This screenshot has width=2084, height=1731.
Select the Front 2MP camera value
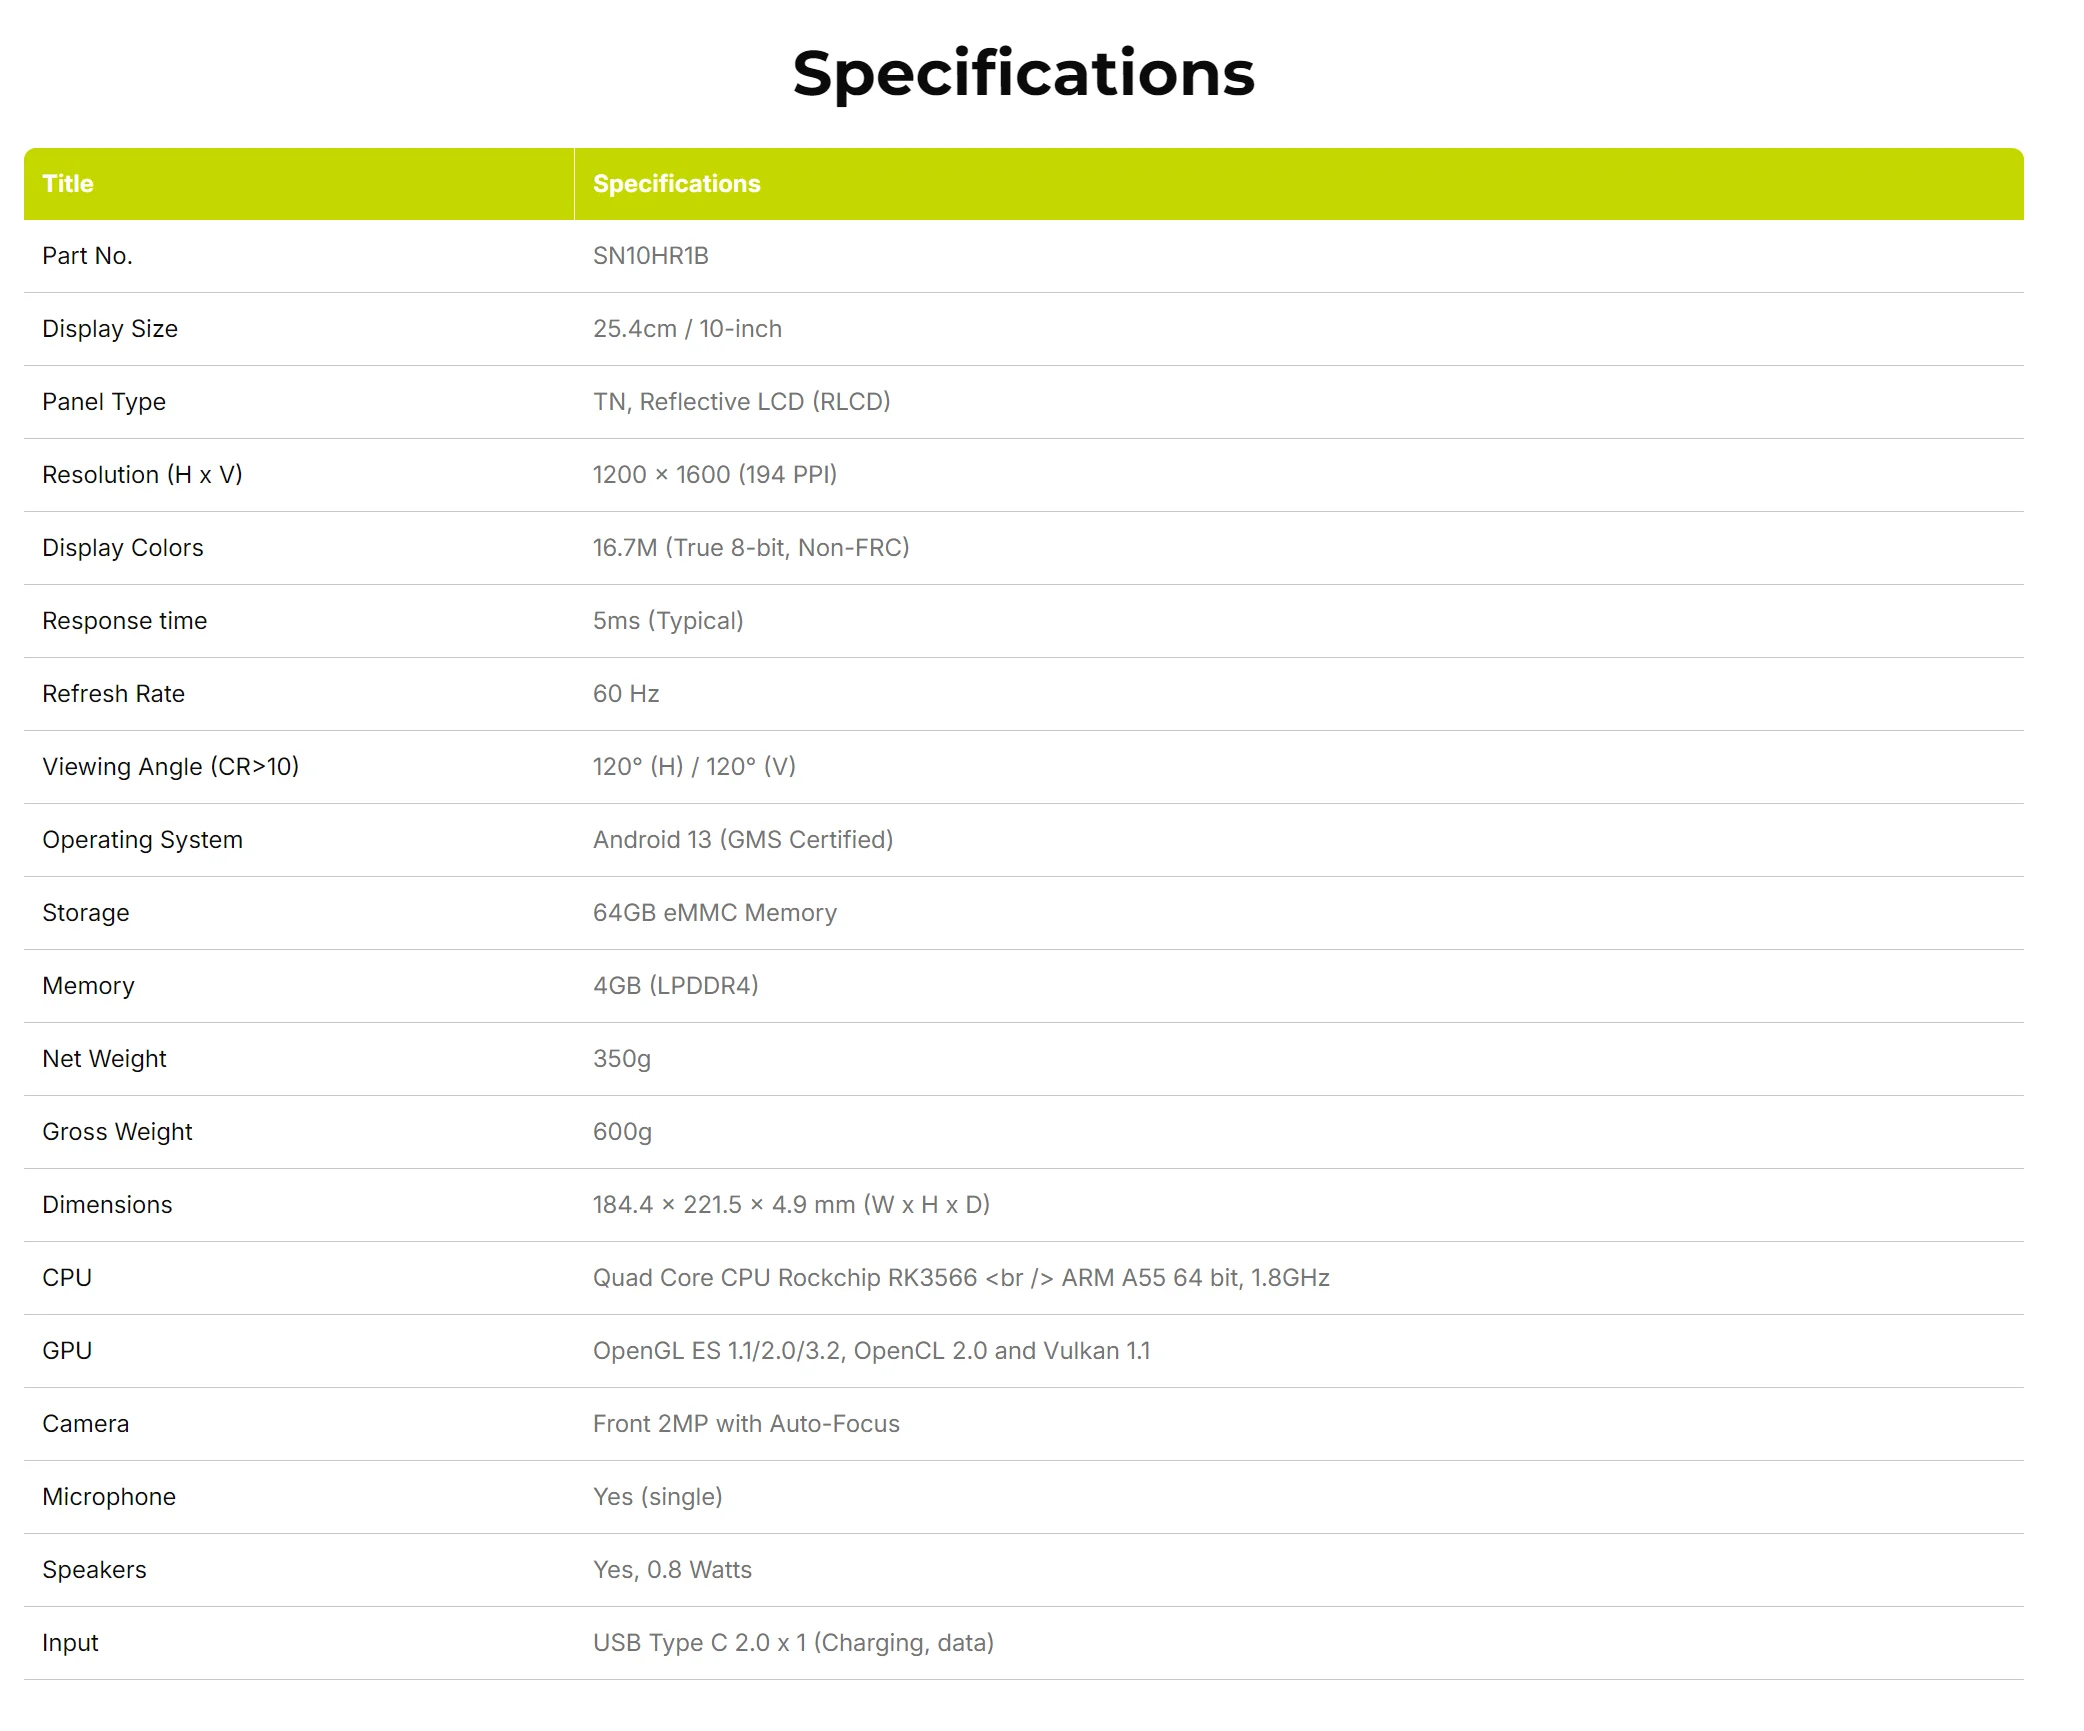click(746, 1424)
